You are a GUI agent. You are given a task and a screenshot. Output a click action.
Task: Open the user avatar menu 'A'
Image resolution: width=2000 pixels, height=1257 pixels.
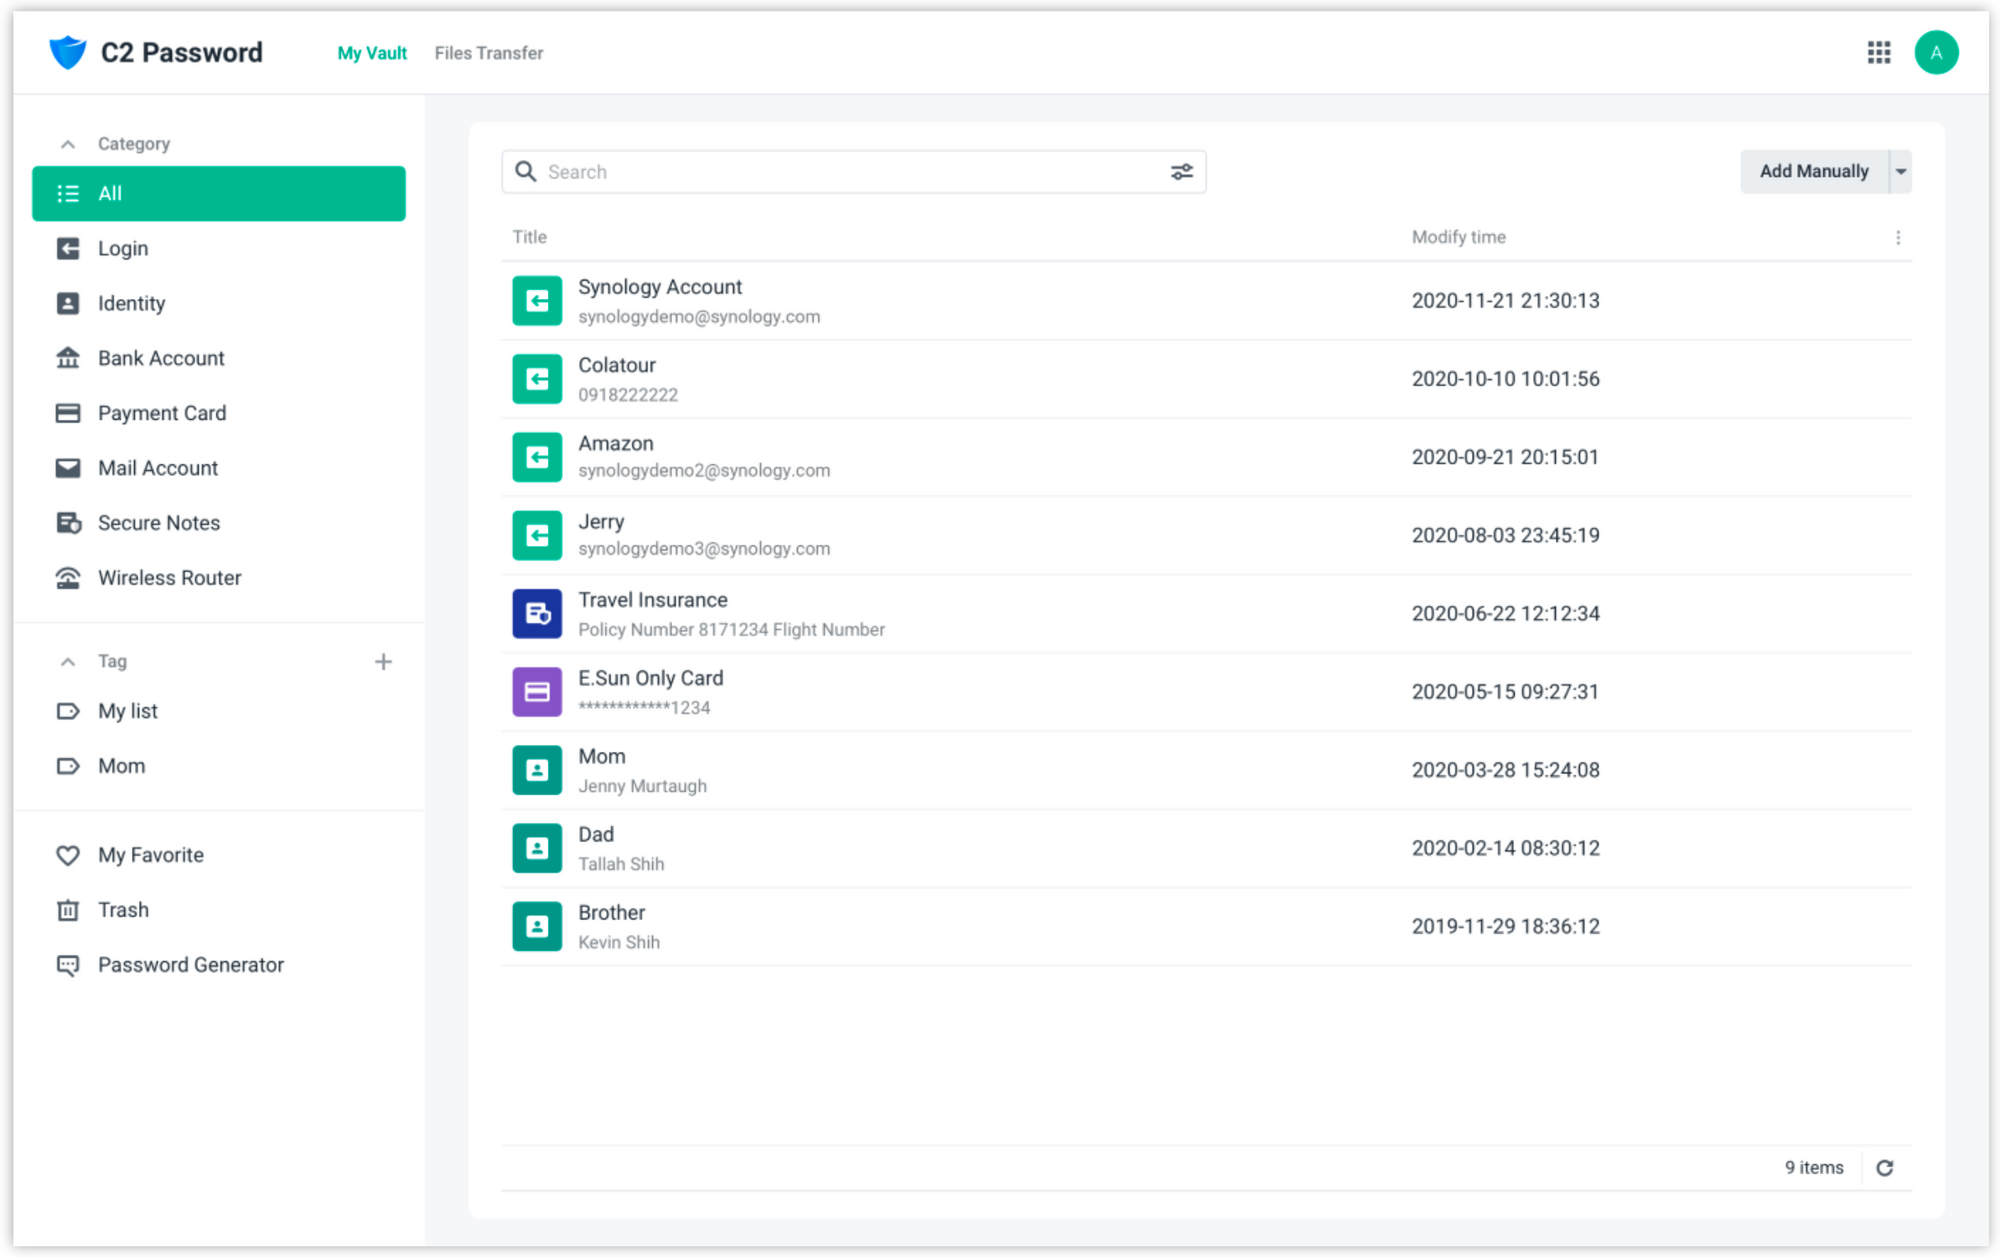[1936, 52]
